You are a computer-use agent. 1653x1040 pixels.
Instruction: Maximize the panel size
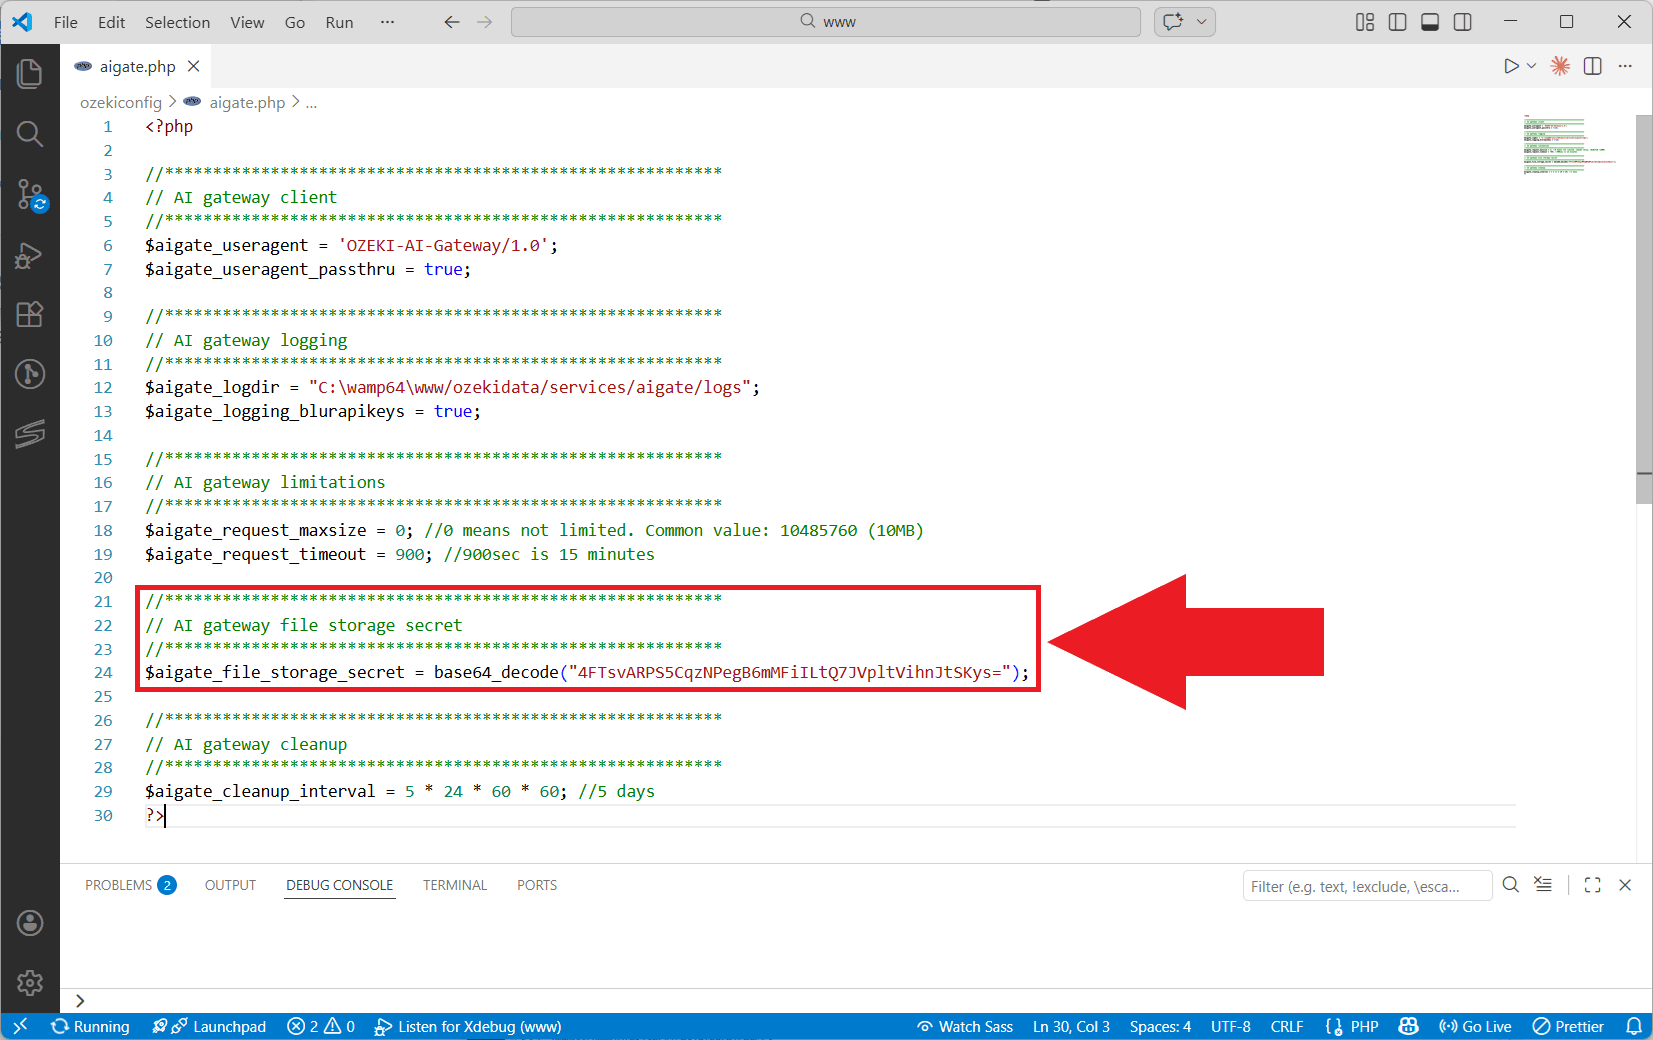[1593, 885]
